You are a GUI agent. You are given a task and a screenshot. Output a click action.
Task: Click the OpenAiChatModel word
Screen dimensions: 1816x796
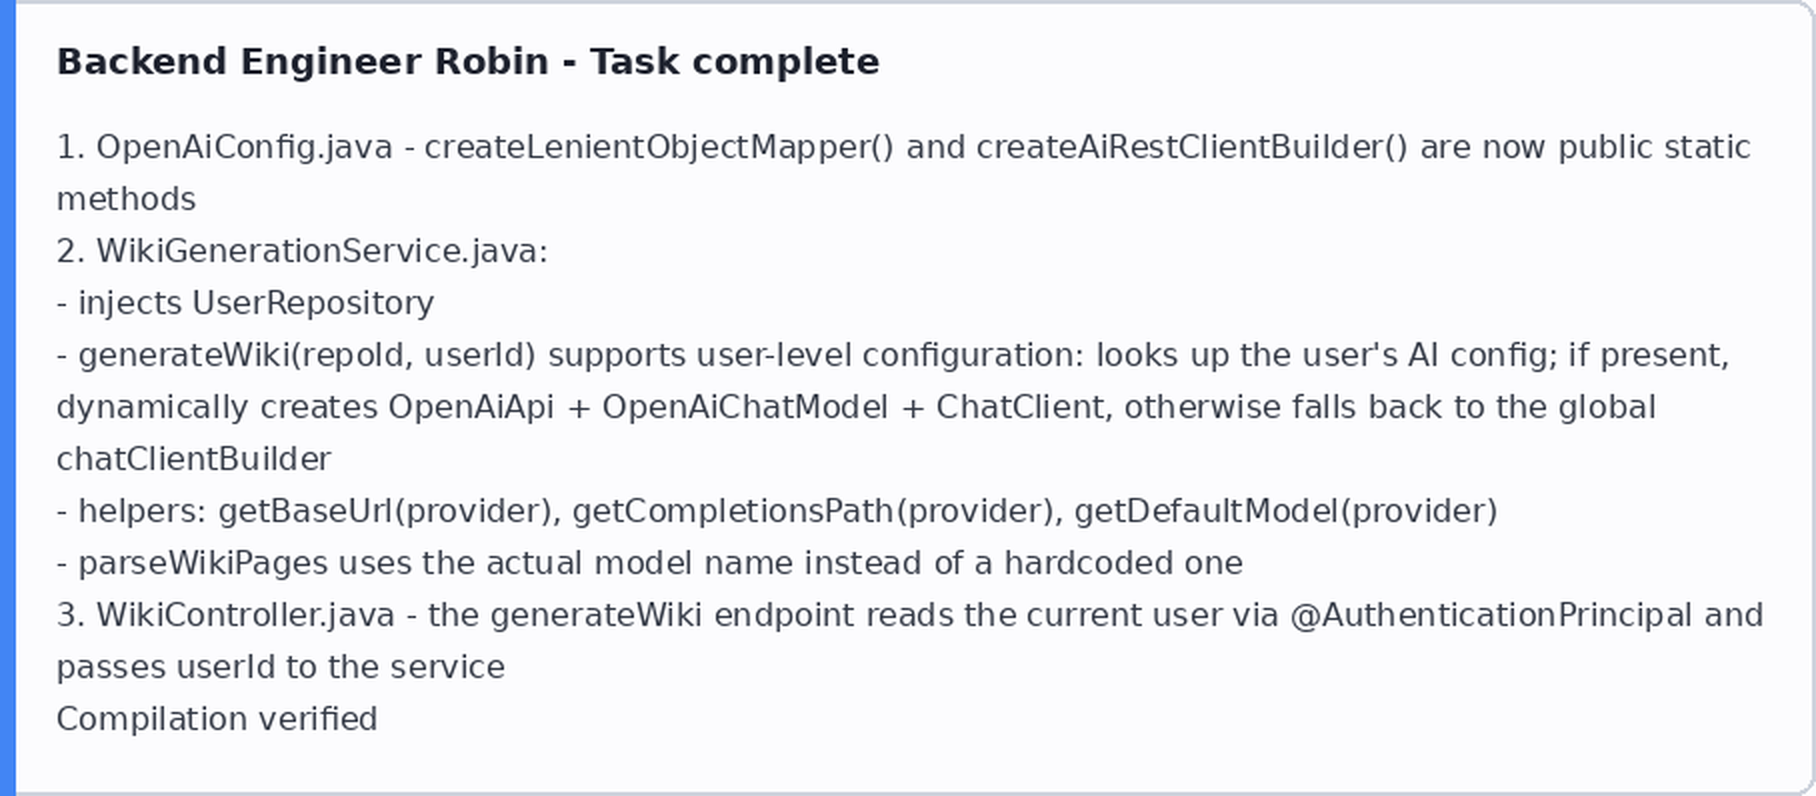745,407
